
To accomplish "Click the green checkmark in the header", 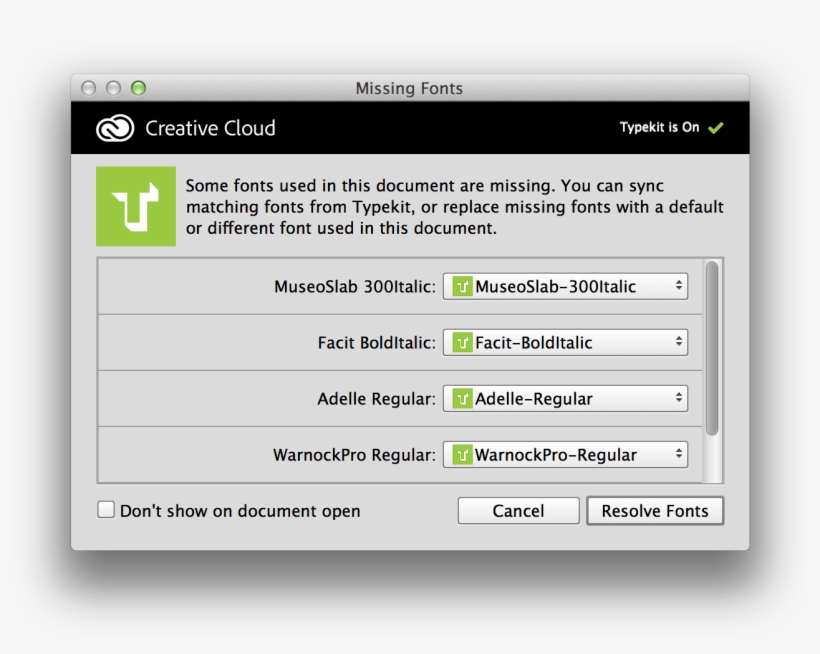I will tap(715, 128).
